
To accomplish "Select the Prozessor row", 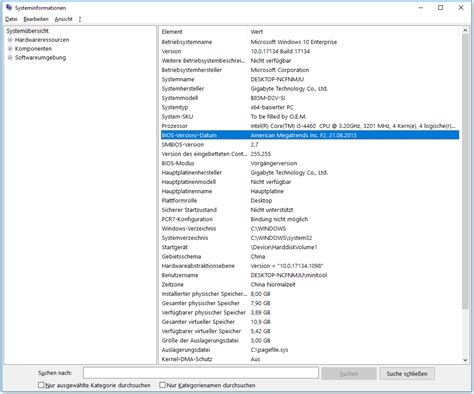I will tap(310, 126).
